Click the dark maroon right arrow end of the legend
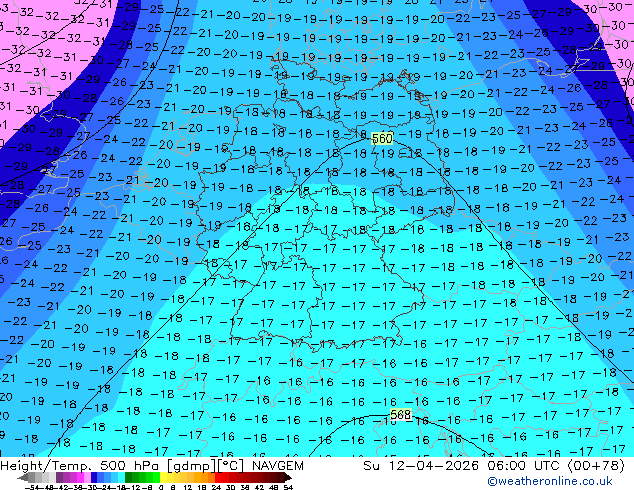634x490 pixels. [x=287, y=478]
